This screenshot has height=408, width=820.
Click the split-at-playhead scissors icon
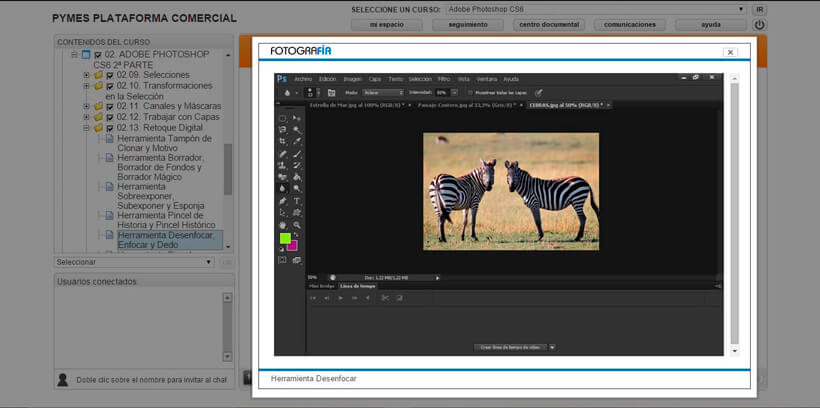(385, 298)
